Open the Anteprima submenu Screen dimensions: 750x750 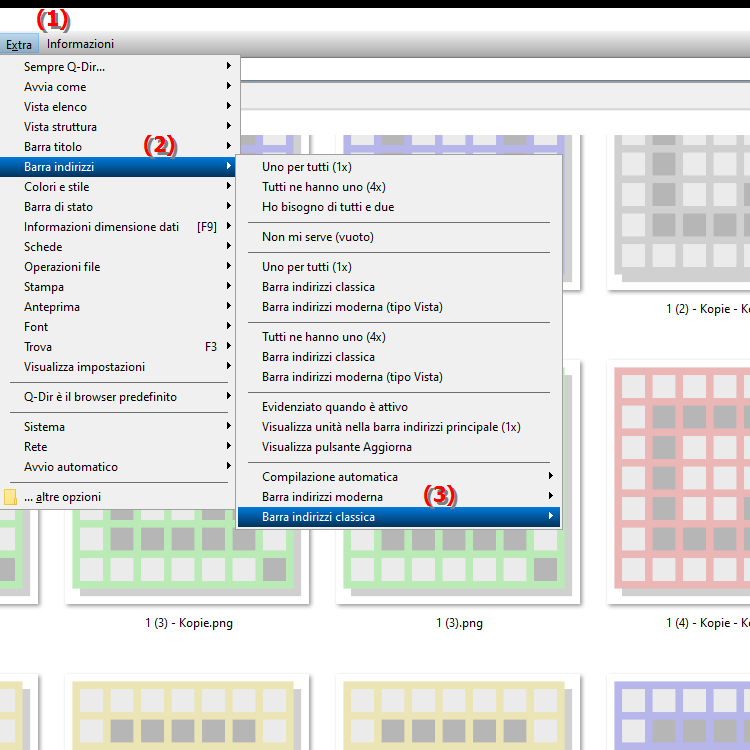[118, 307]
